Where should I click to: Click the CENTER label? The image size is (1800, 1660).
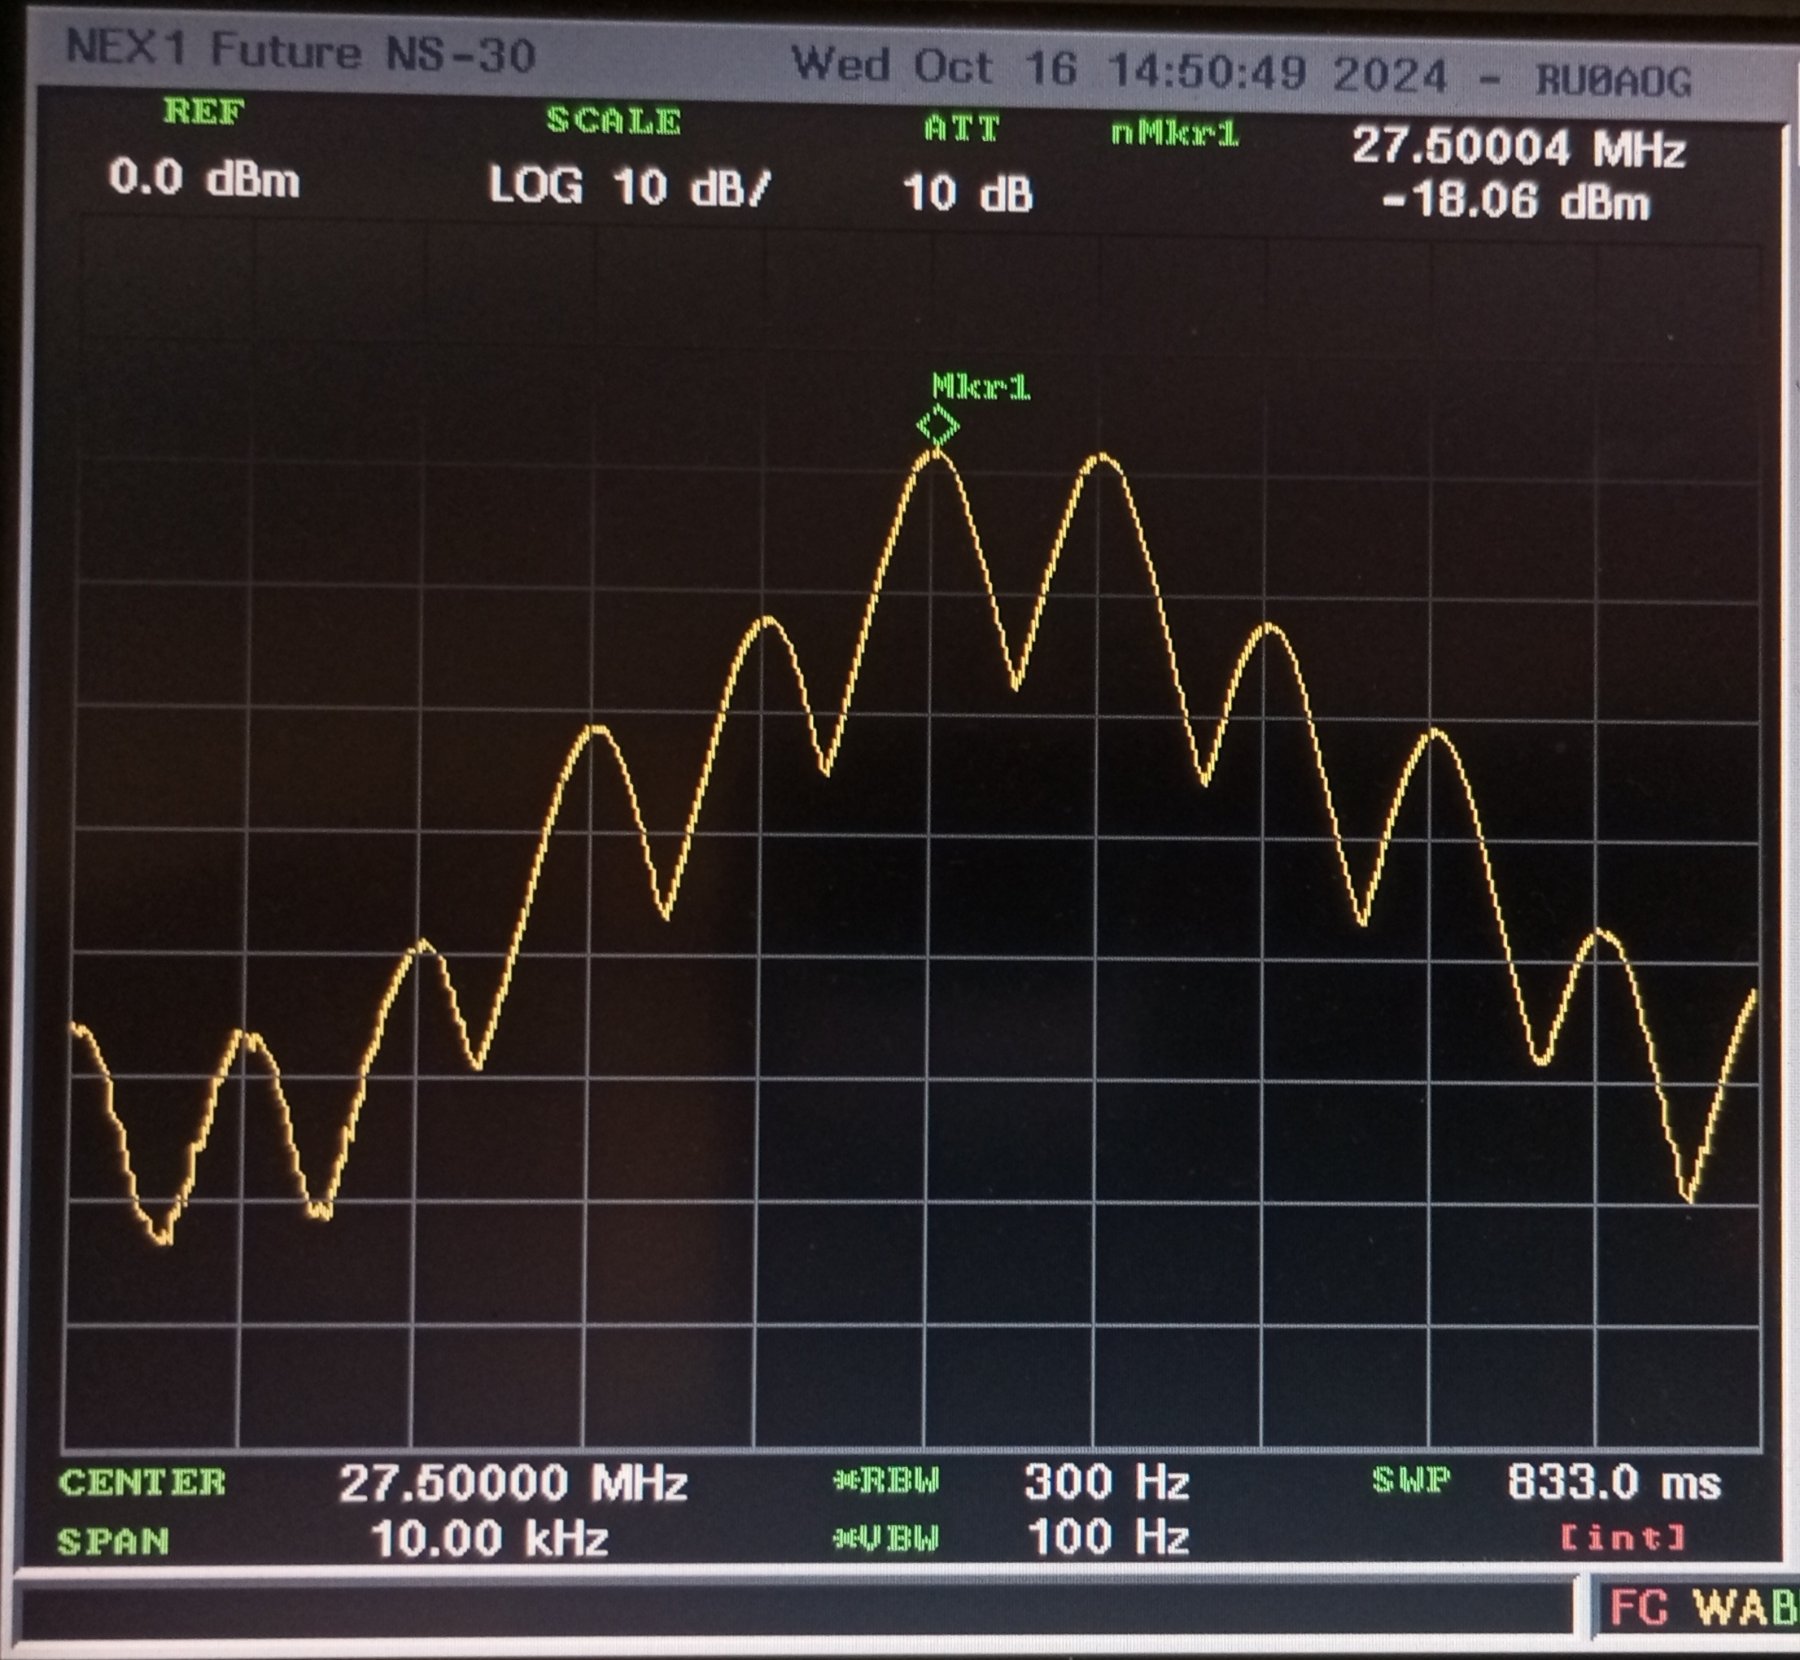[x=142, y=1482]
